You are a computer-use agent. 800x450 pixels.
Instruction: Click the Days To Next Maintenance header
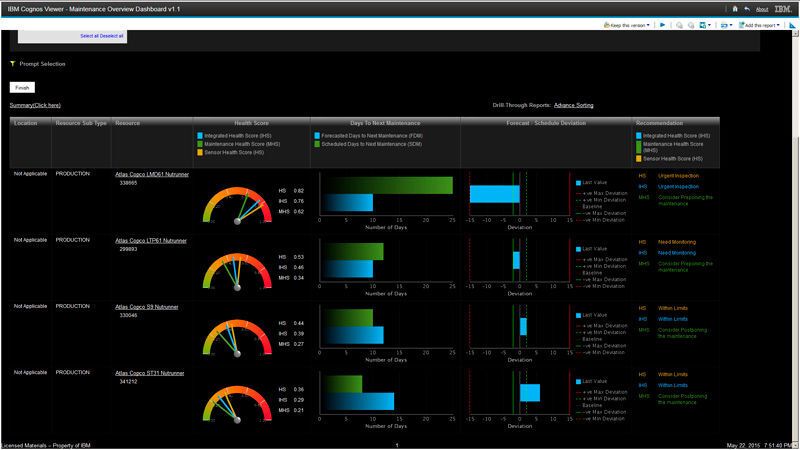385,123
